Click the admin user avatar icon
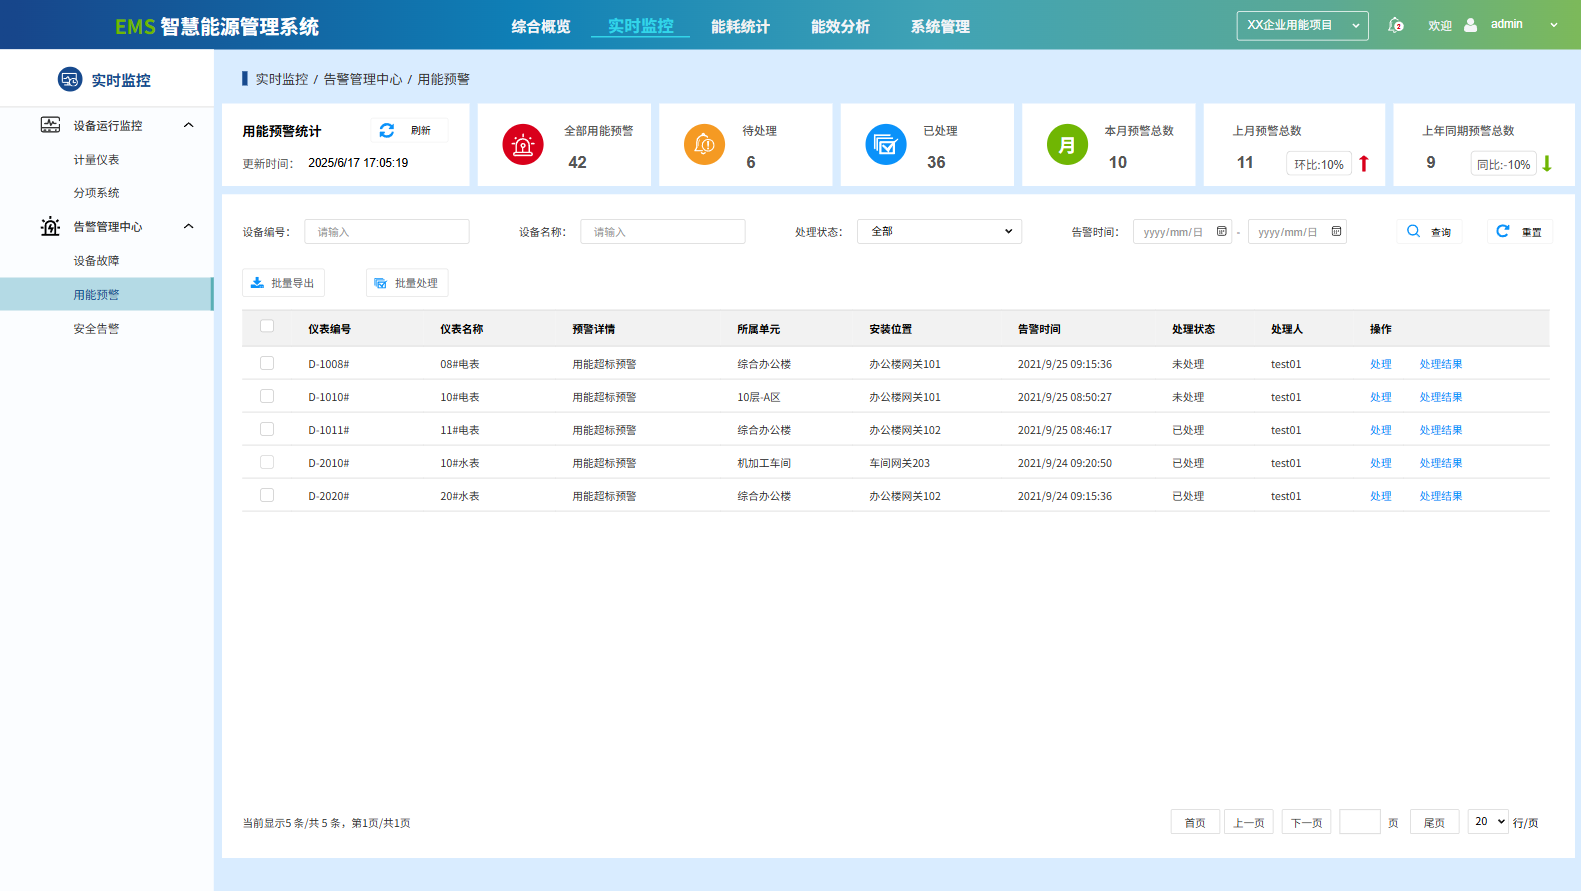This screenshot has height=891, width=1581. 1470,25
